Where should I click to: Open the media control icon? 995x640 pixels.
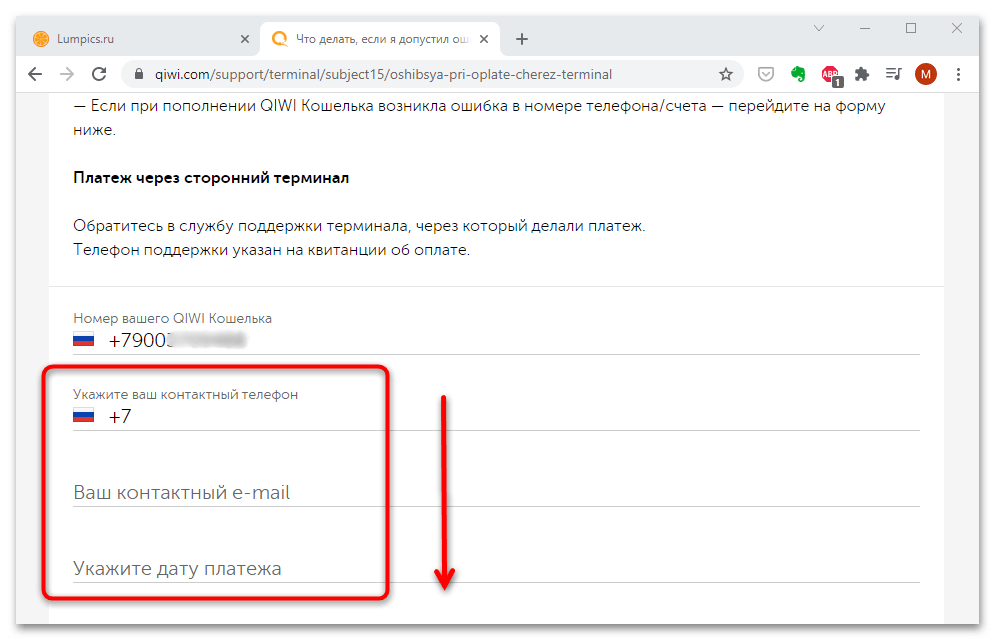[893, 74]
